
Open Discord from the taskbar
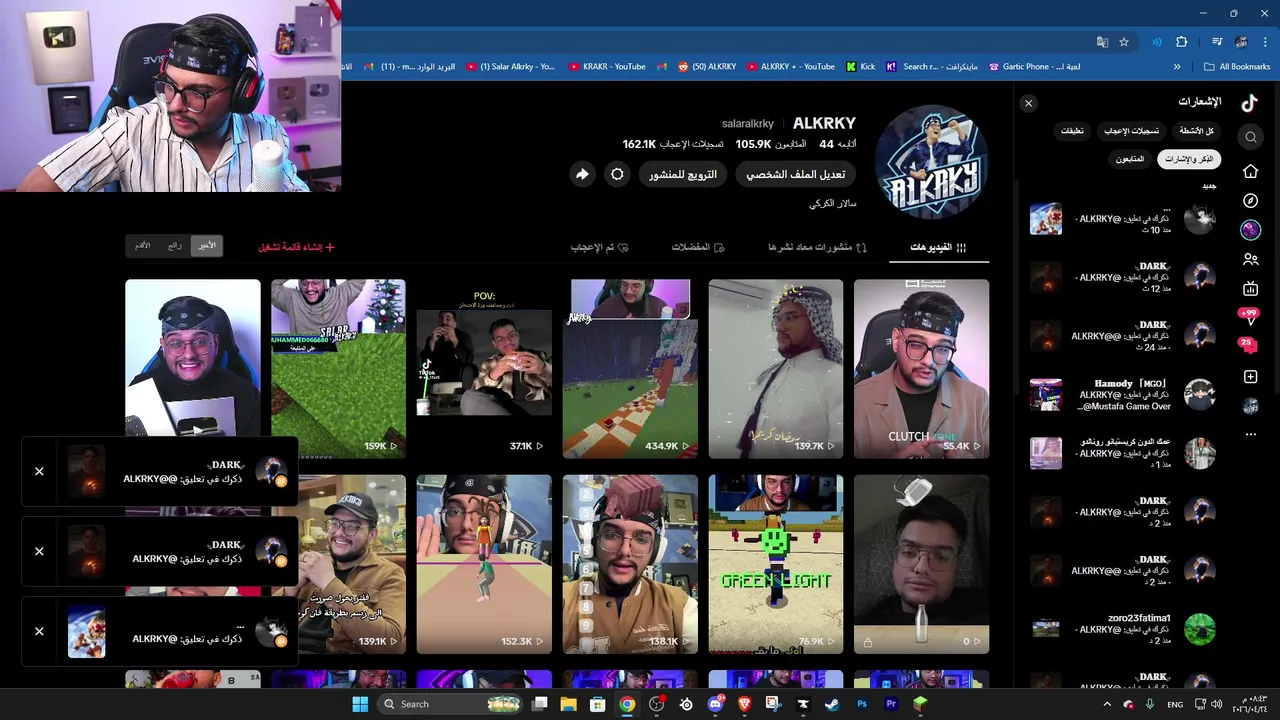click(715, 704)
